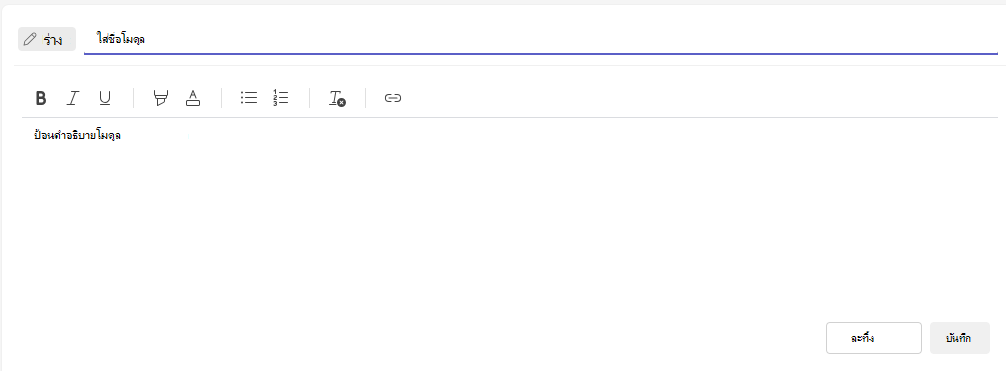Select the text highlight tool
The width and height of the screenshot is (1006, 371).
pos(160,98)
